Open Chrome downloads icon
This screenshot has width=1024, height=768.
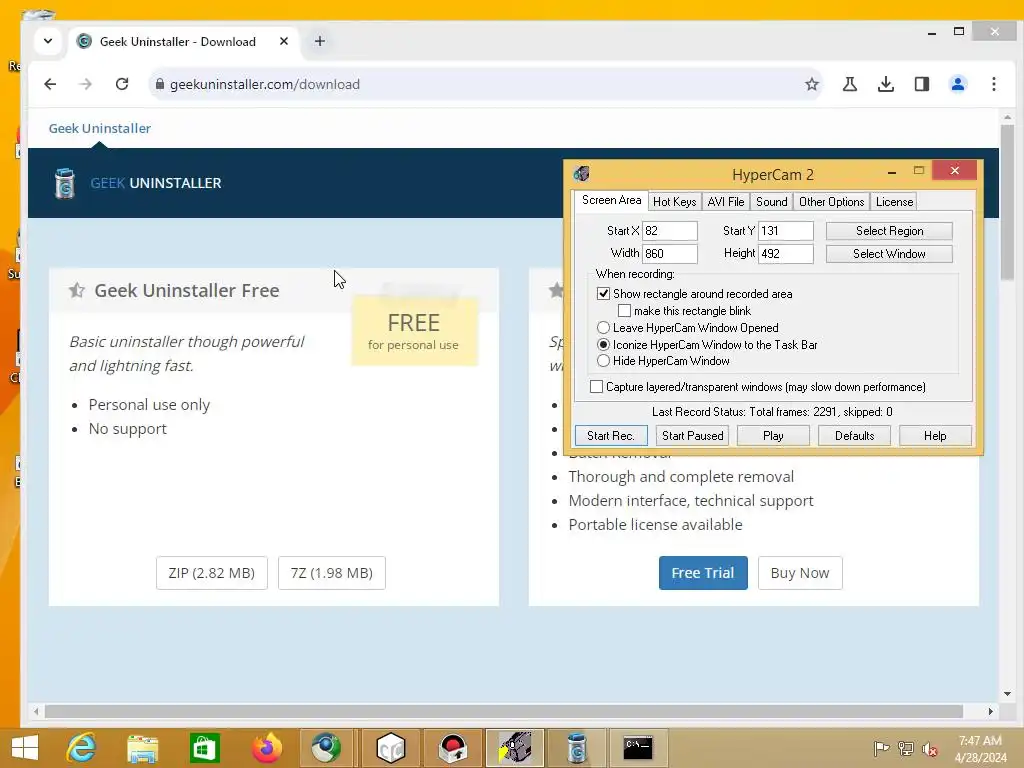tap(886, 84)
